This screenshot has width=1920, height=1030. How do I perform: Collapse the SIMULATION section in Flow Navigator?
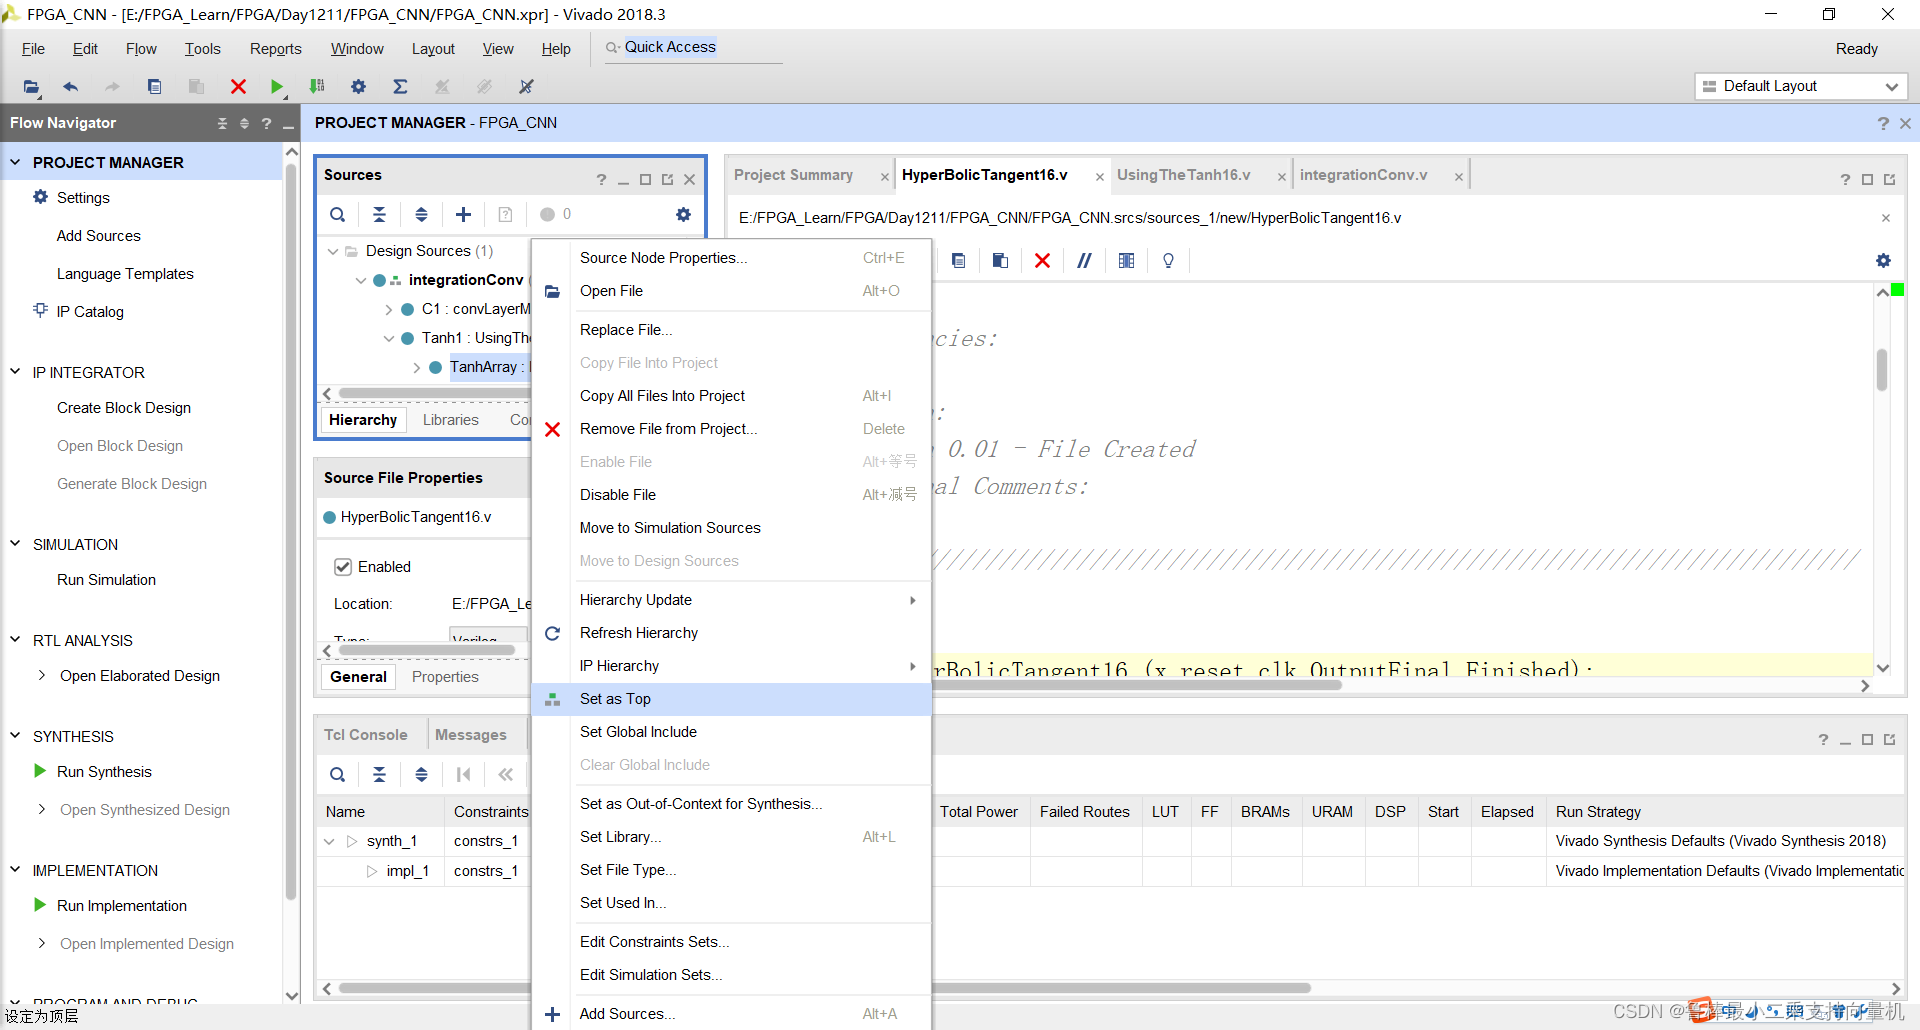(x=15, y=544)
